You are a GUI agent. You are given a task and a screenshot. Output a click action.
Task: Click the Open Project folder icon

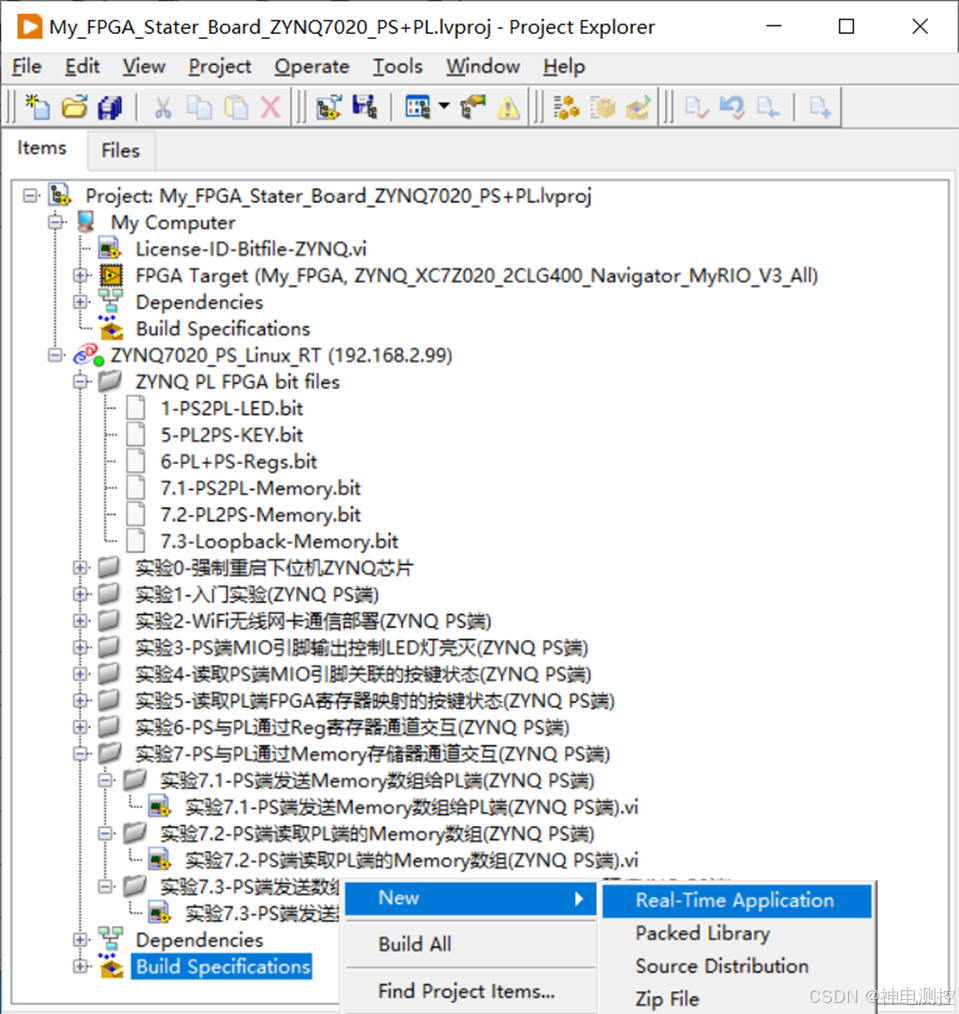tap(74, 107)
